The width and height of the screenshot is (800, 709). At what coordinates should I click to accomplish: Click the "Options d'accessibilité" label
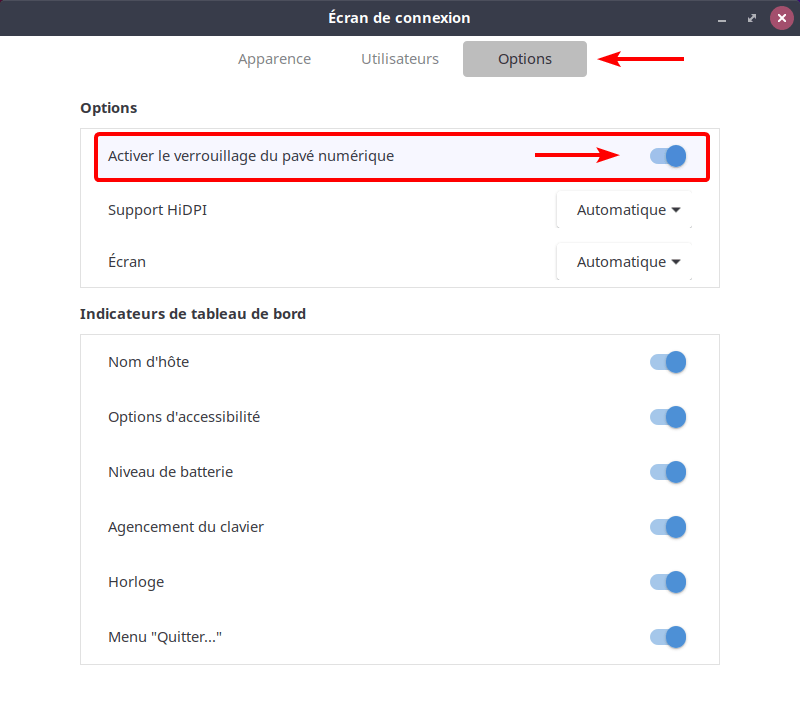pyautogui.click(x=184, y=417)
